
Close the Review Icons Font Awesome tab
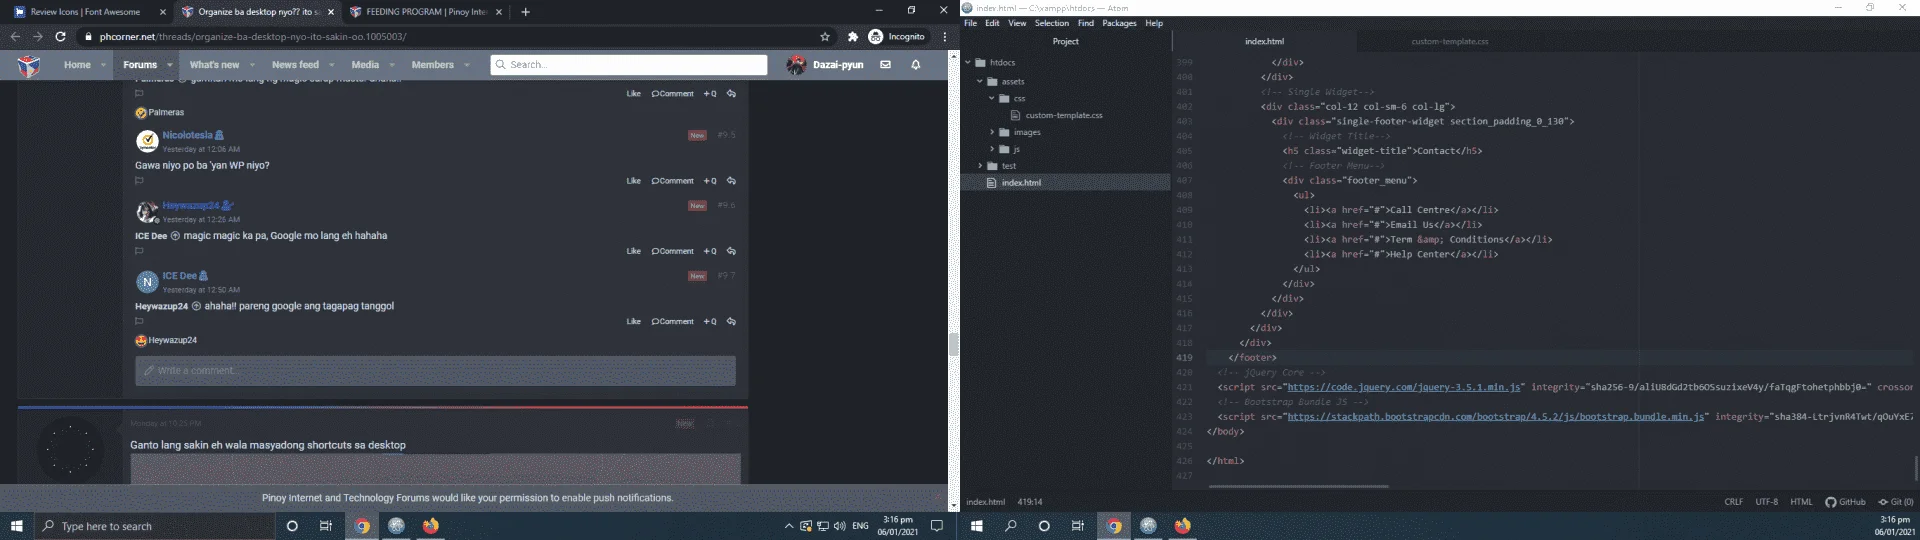[x=163, y=12]
